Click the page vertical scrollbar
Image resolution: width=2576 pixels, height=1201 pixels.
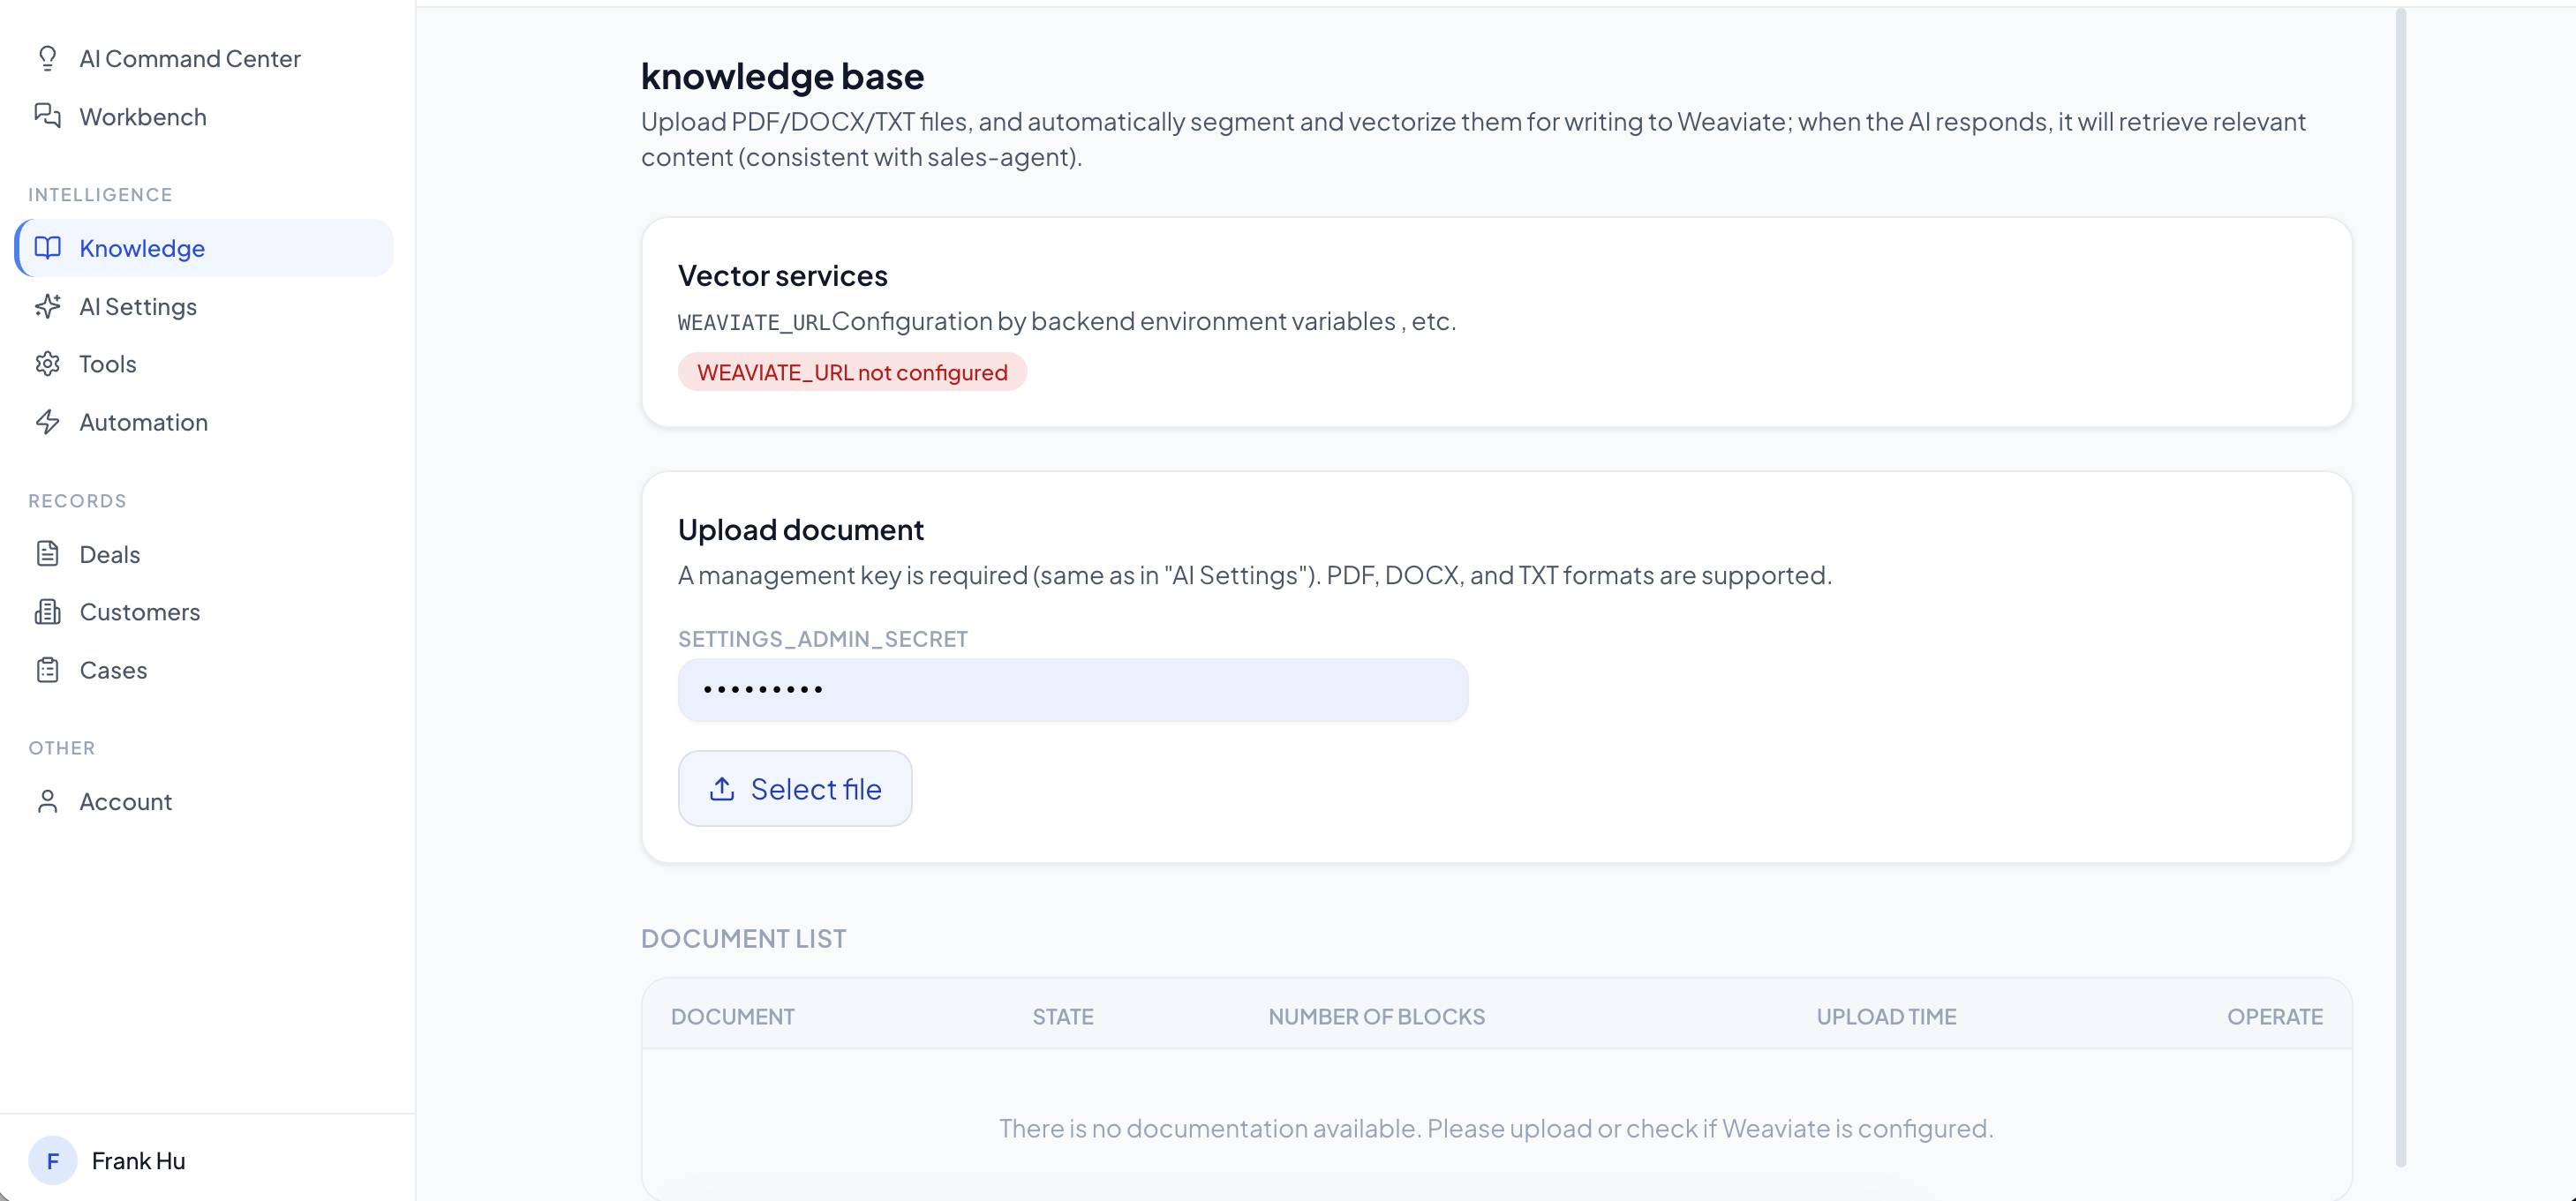pos(2401,588)
